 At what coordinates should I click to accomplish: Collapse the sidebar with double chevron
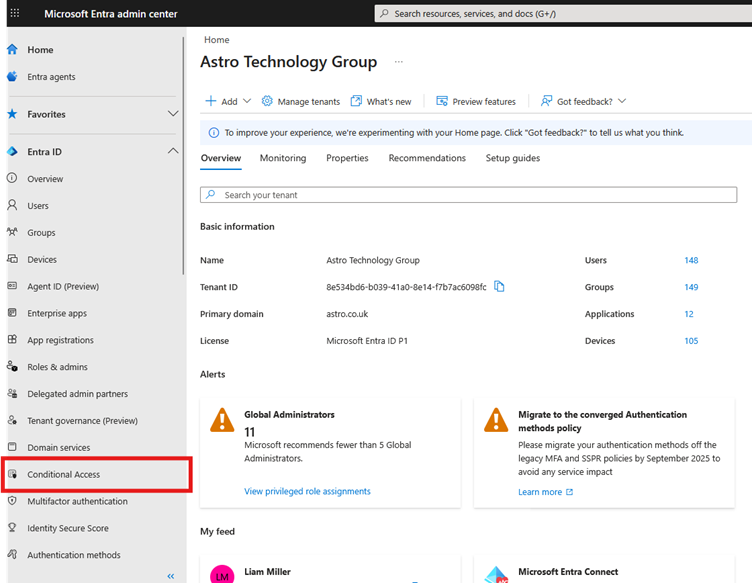(171, 576)
